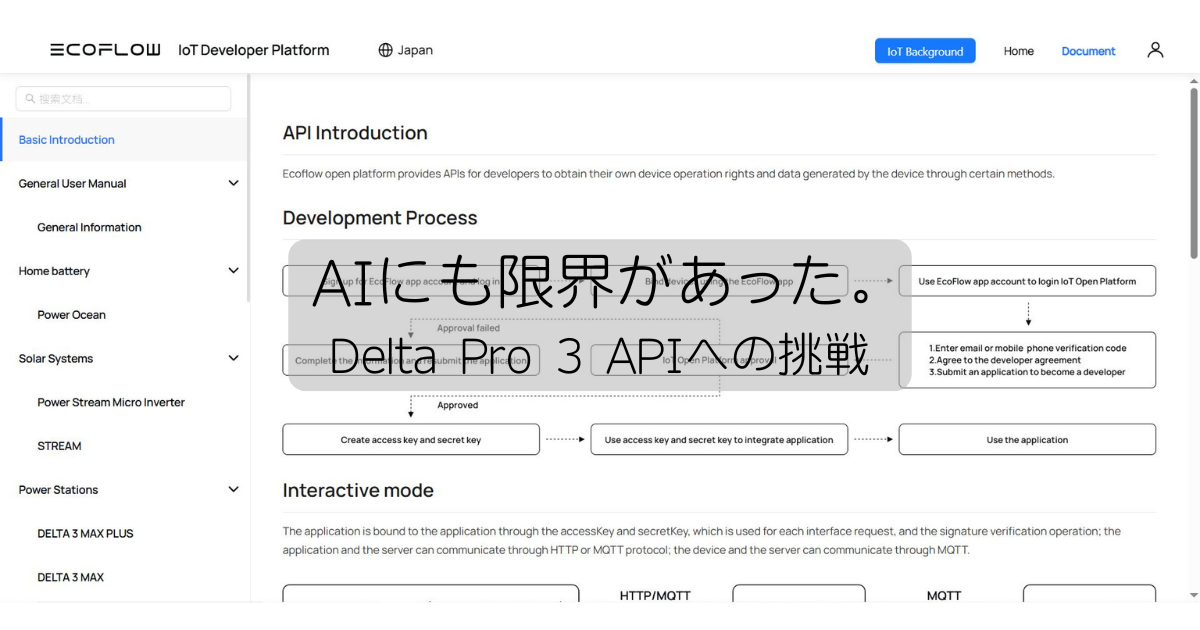Click 'Agree to the developer agreement' text
The width and height of the screenshot is (1200, 630).
click(x=1005, y=360)
